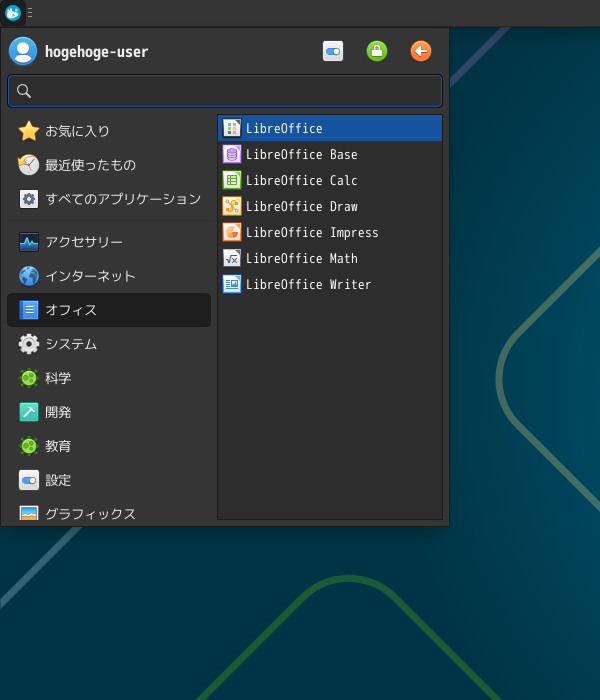Launch LibreOffice Math

[301, 259]
